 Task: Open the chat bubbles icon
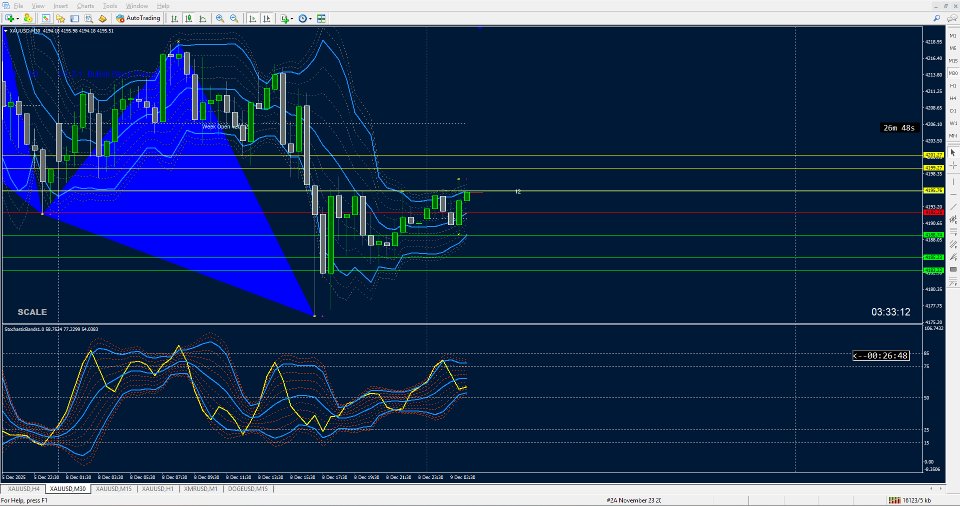[x=952, y=18]
